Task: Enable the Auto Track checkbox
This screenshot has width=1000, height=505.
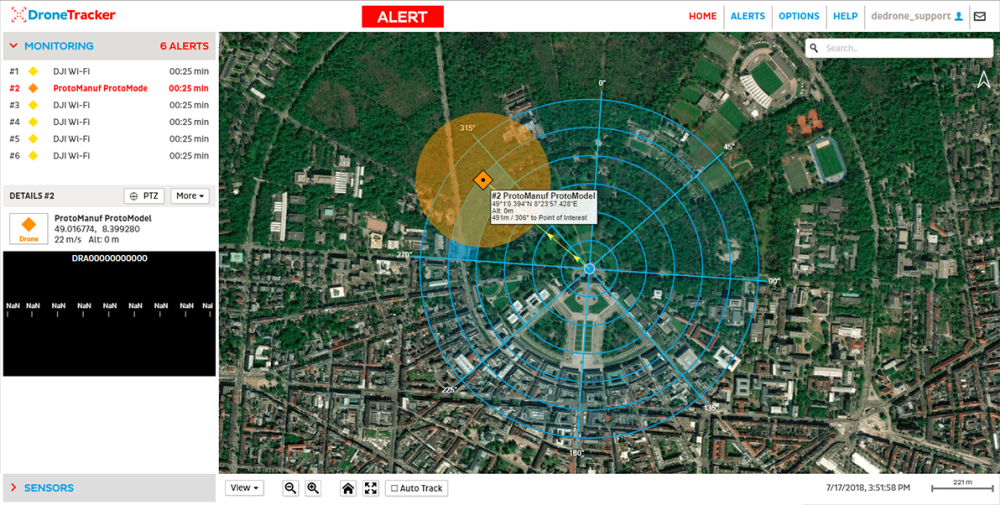Action: coord(395,489)
